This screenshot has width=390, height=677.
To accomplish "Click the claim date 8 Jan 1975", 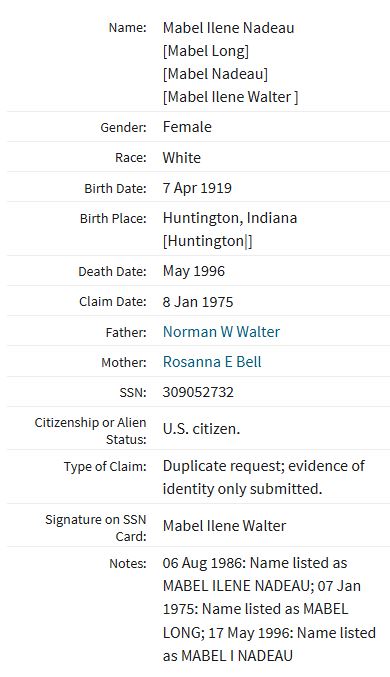I will click(198, 302).
